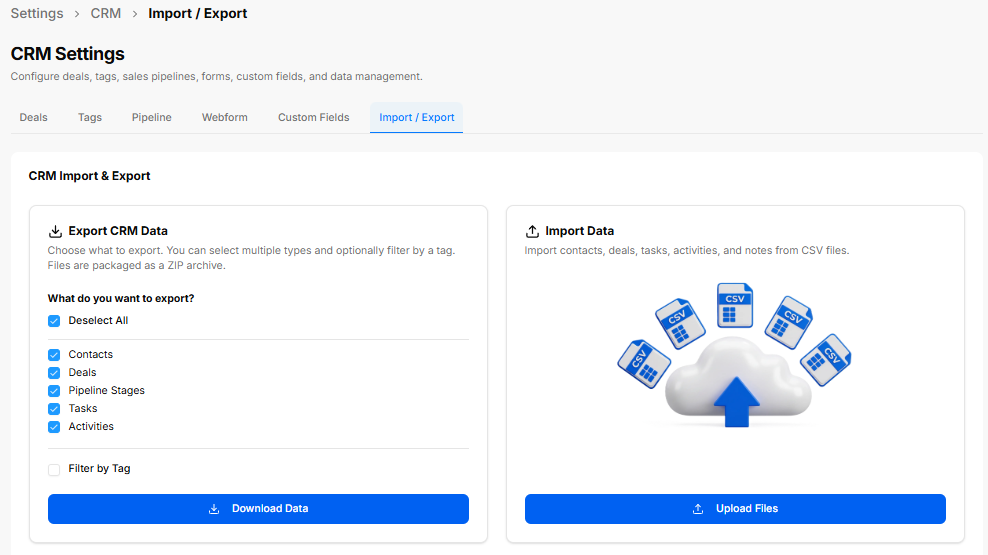
Task: Open CRM breadcrumb link
Action: click(x=106, y=14)
